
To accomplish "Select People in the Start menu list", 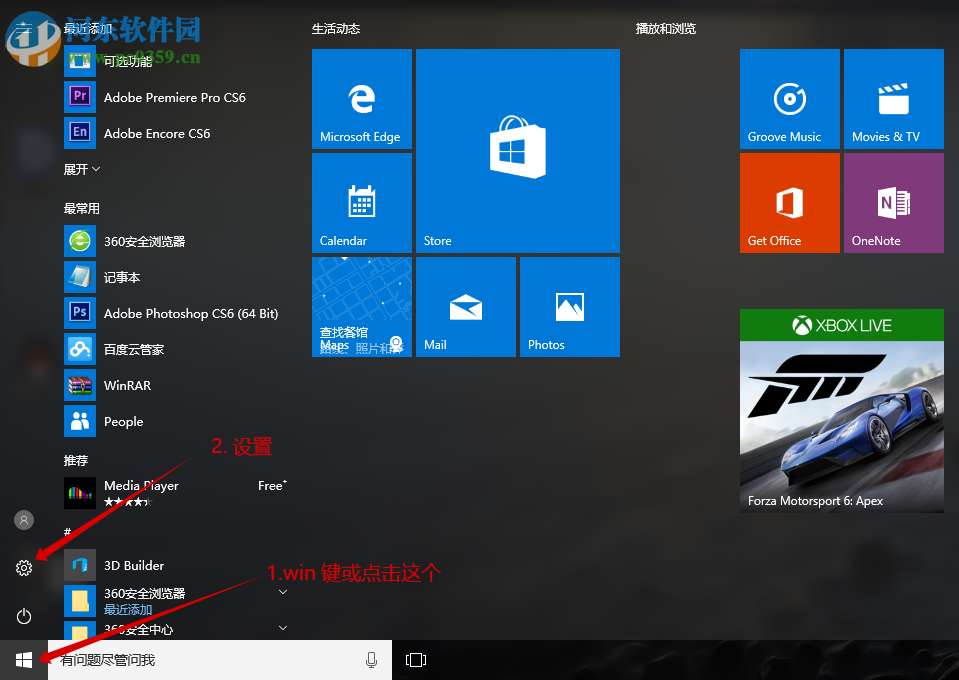I will (x=122, y=421).
